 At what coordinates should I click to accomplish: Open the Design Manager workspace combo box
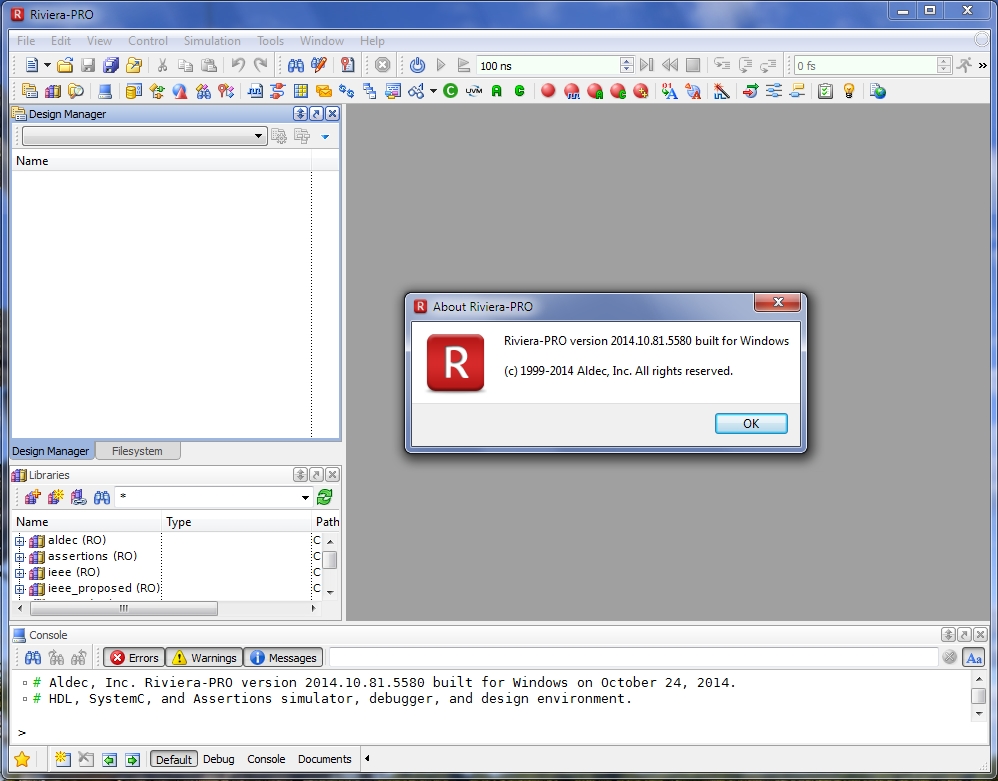[x=144, y=136]
